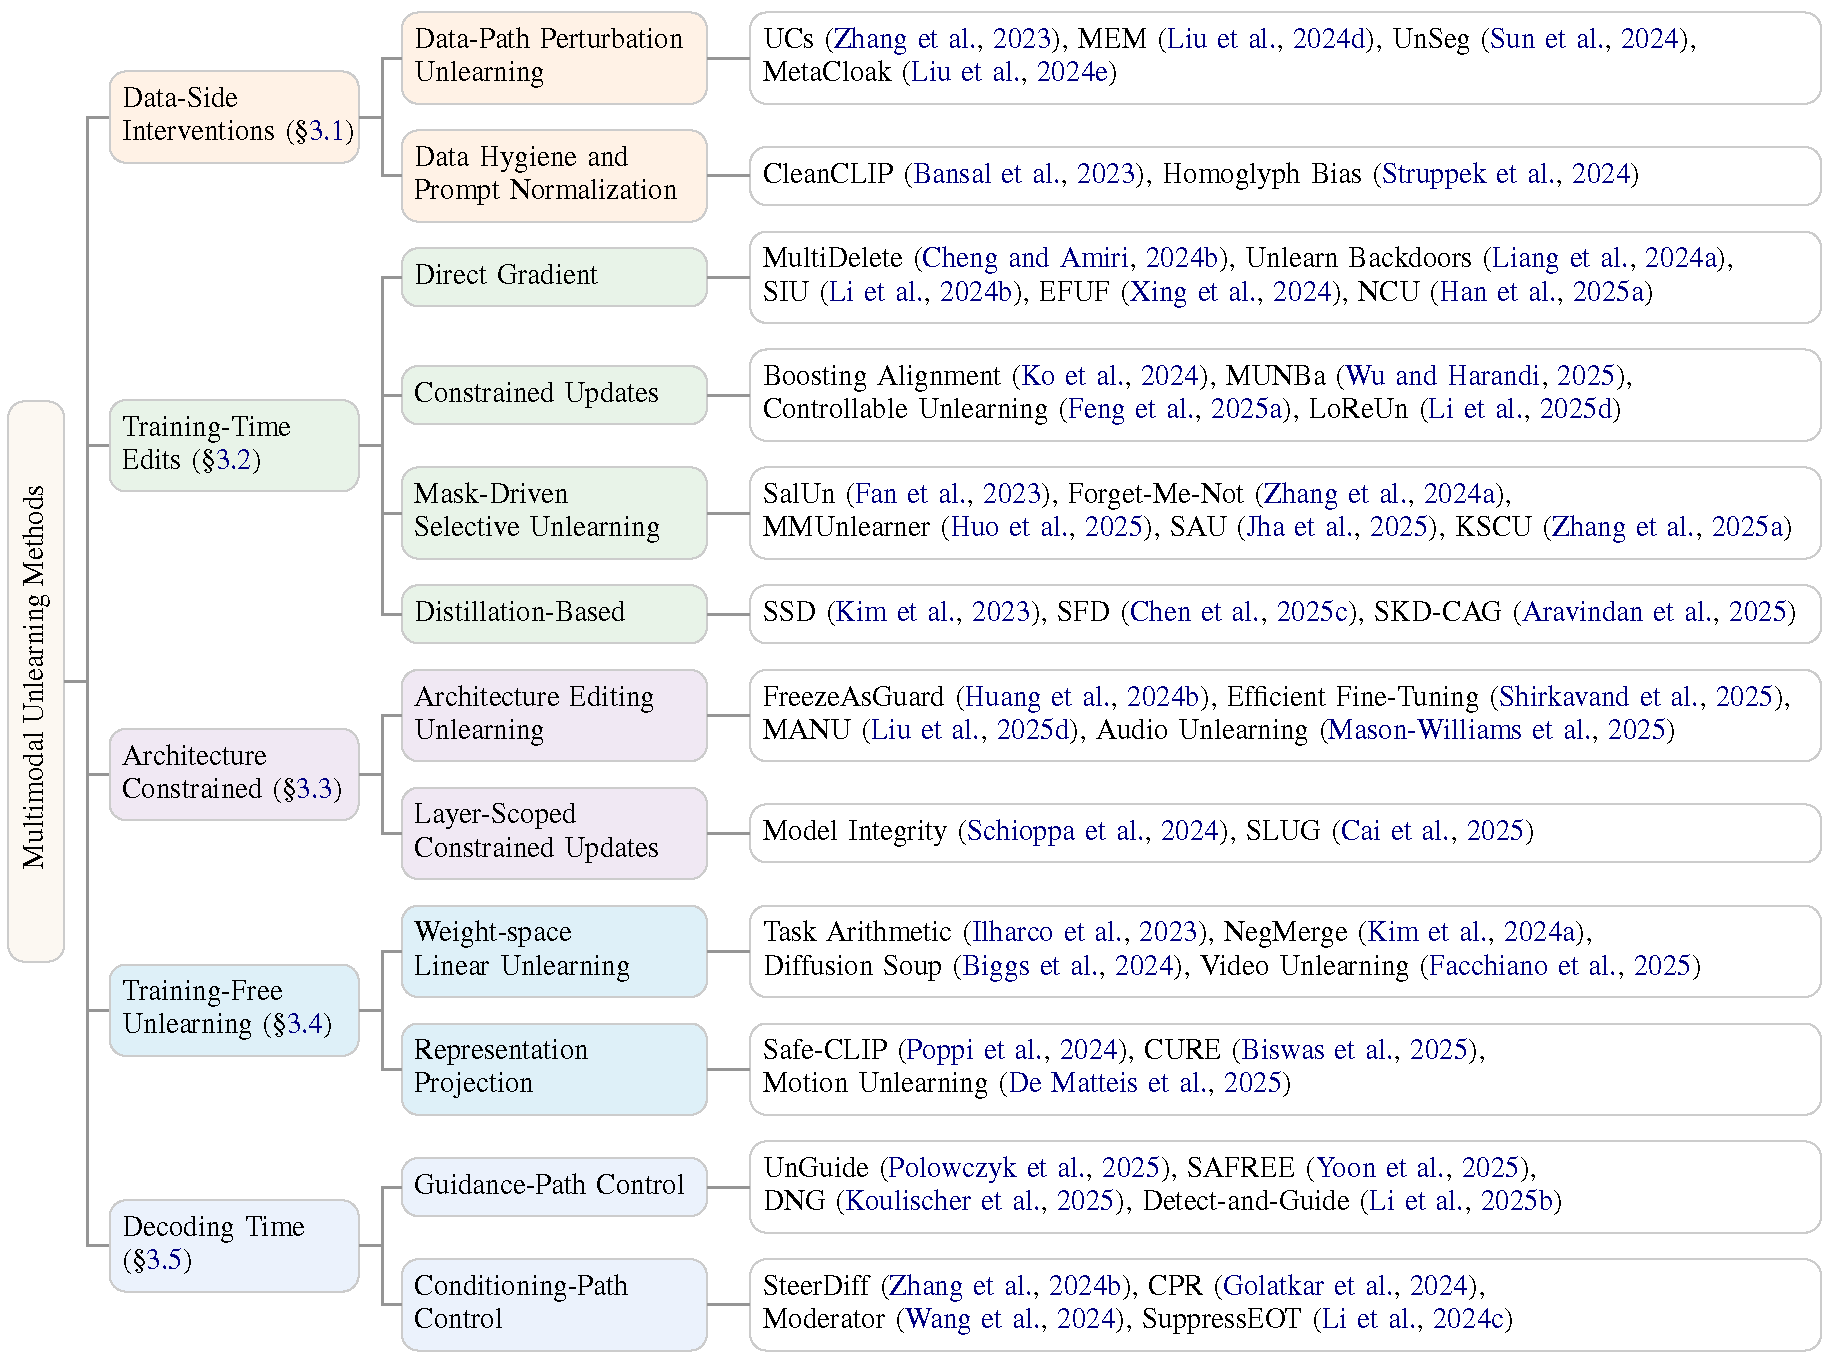Select the Distillation-Based node
Image resolution: width=1834 pixels, height=1369 pixels.
tap(553, 612)
